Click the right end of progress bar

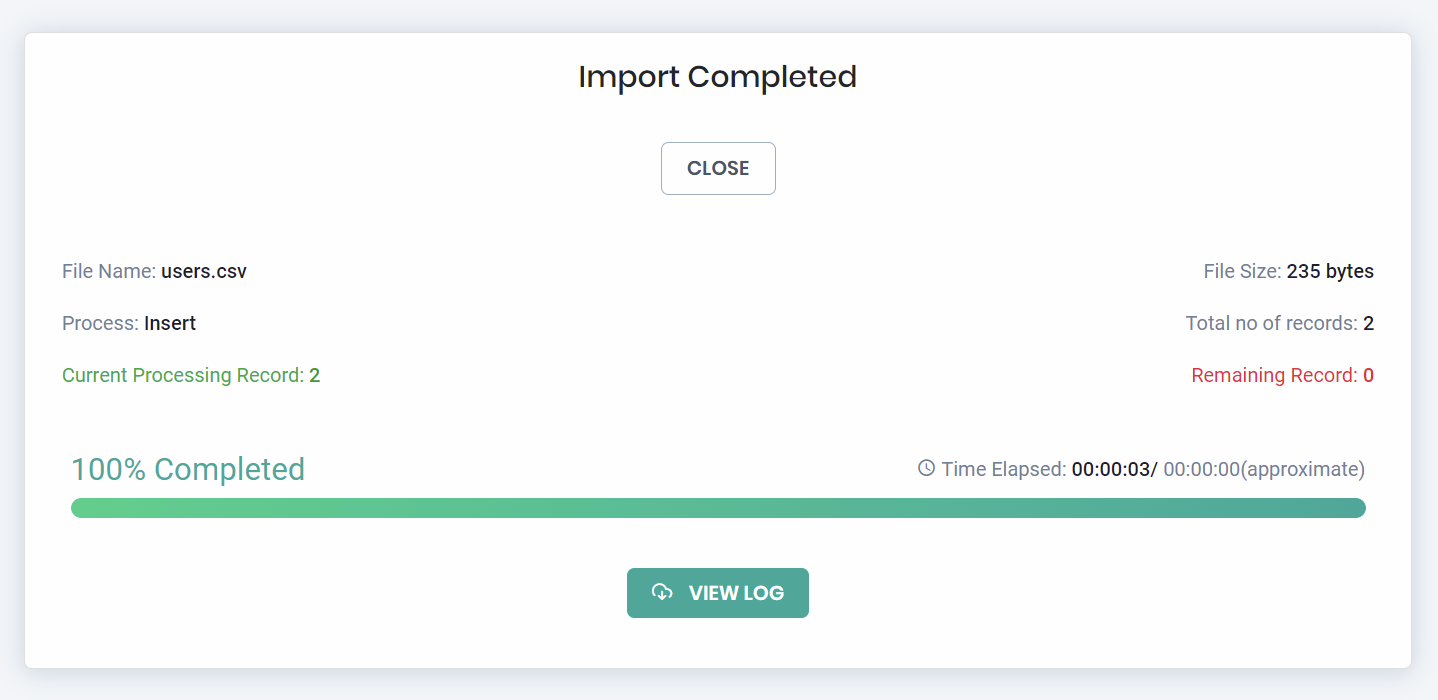pos(1356,508)
